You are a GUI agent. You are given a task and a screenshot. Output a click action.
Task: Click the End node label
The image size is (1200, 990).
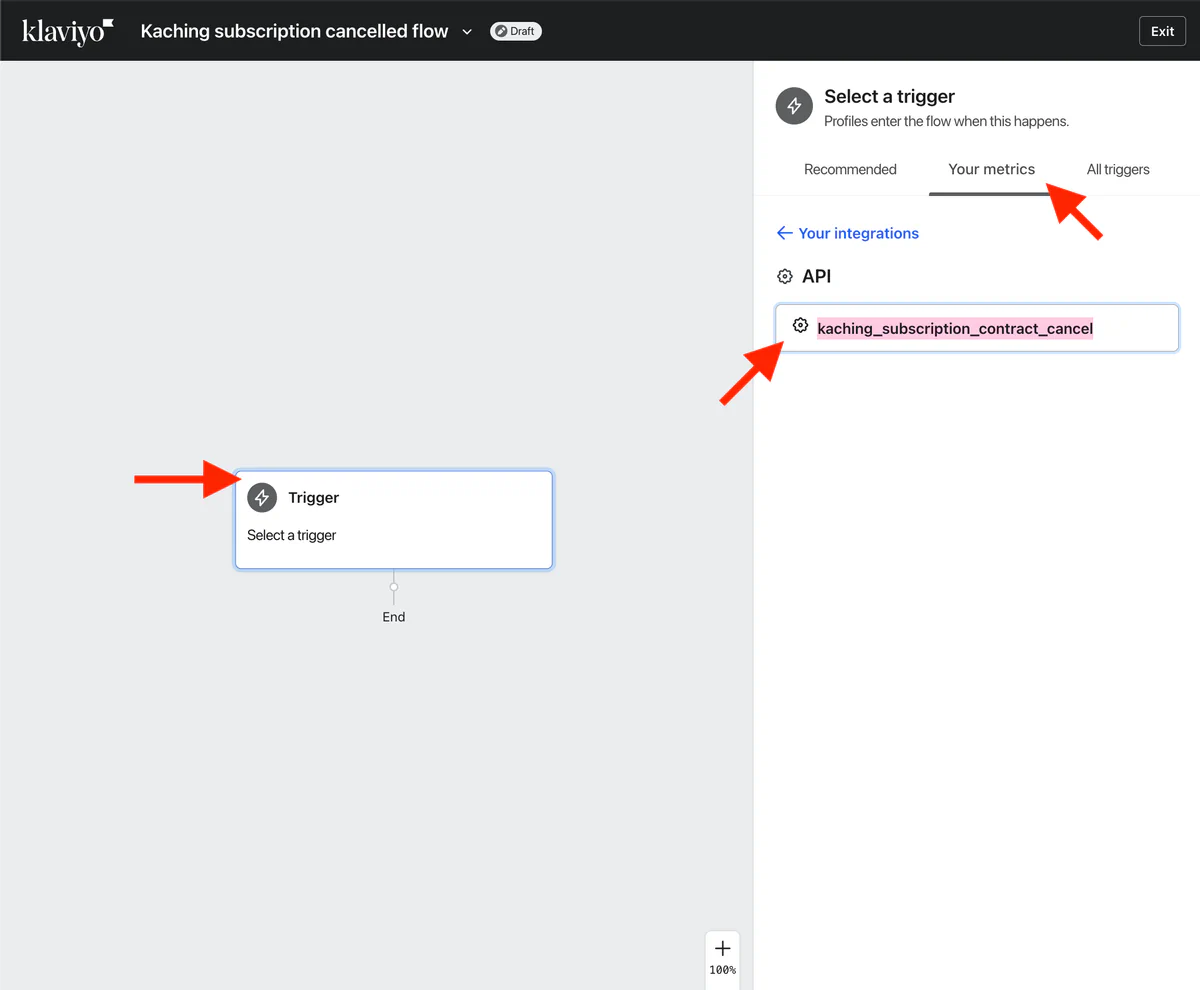tap(394, 617)
